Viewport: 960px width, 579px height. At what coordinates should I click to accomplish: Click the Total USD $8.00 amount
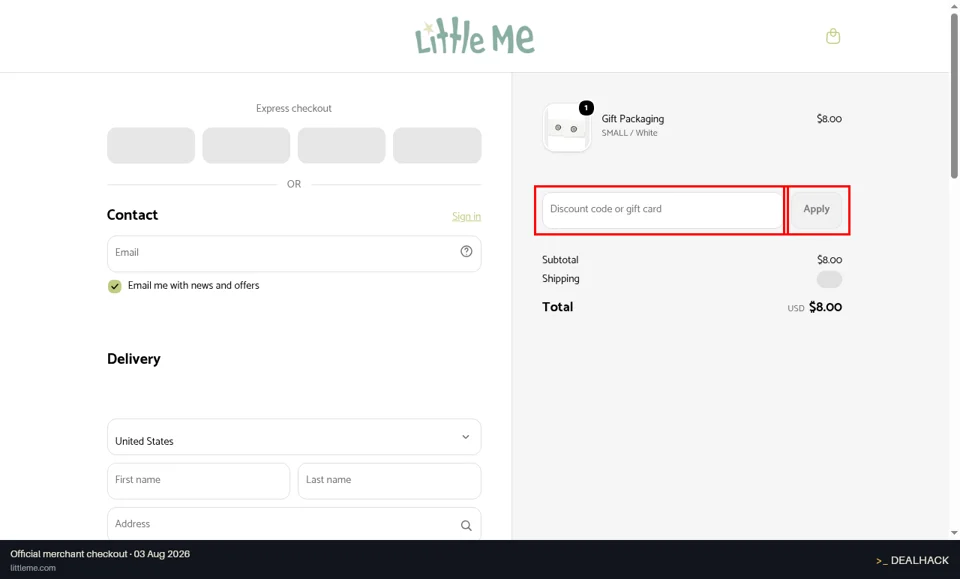[x=814, y=307]
